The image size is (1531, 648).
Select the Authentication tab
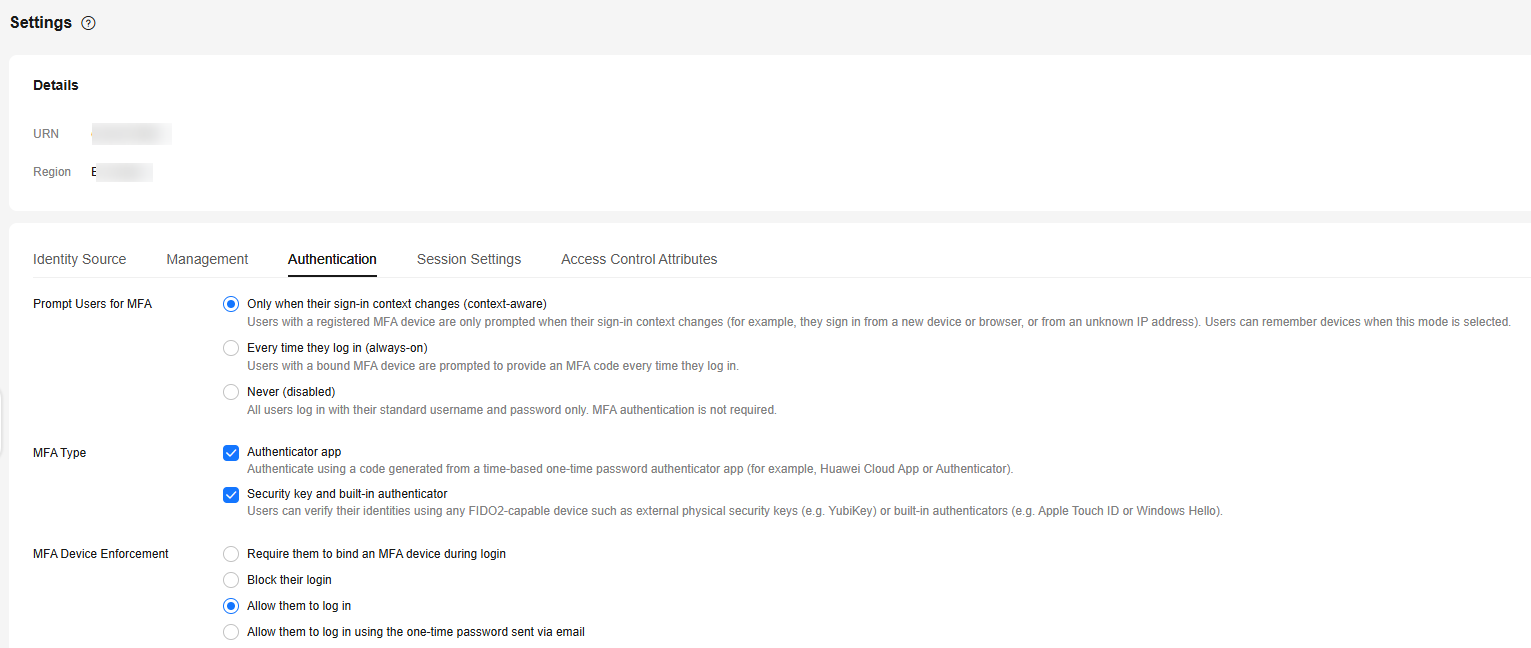pyautogui.click(x=332, y=259)
